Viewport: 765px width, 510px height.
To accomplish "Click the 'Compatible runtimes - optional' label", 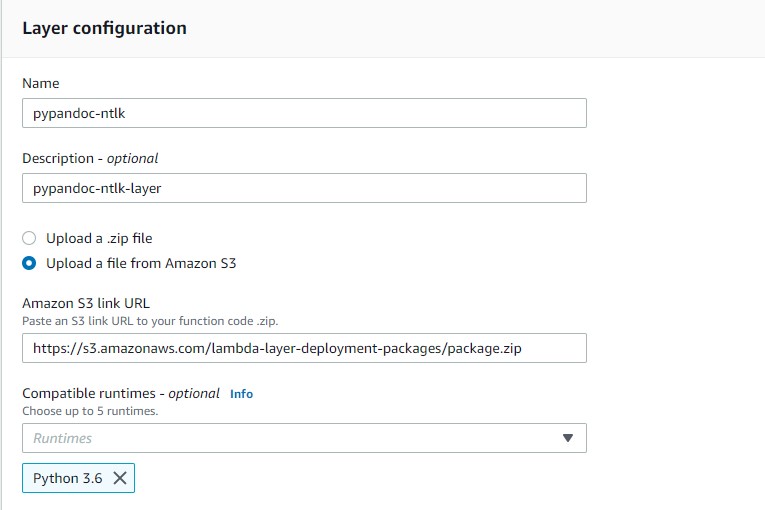I will (x=121, y=393).
